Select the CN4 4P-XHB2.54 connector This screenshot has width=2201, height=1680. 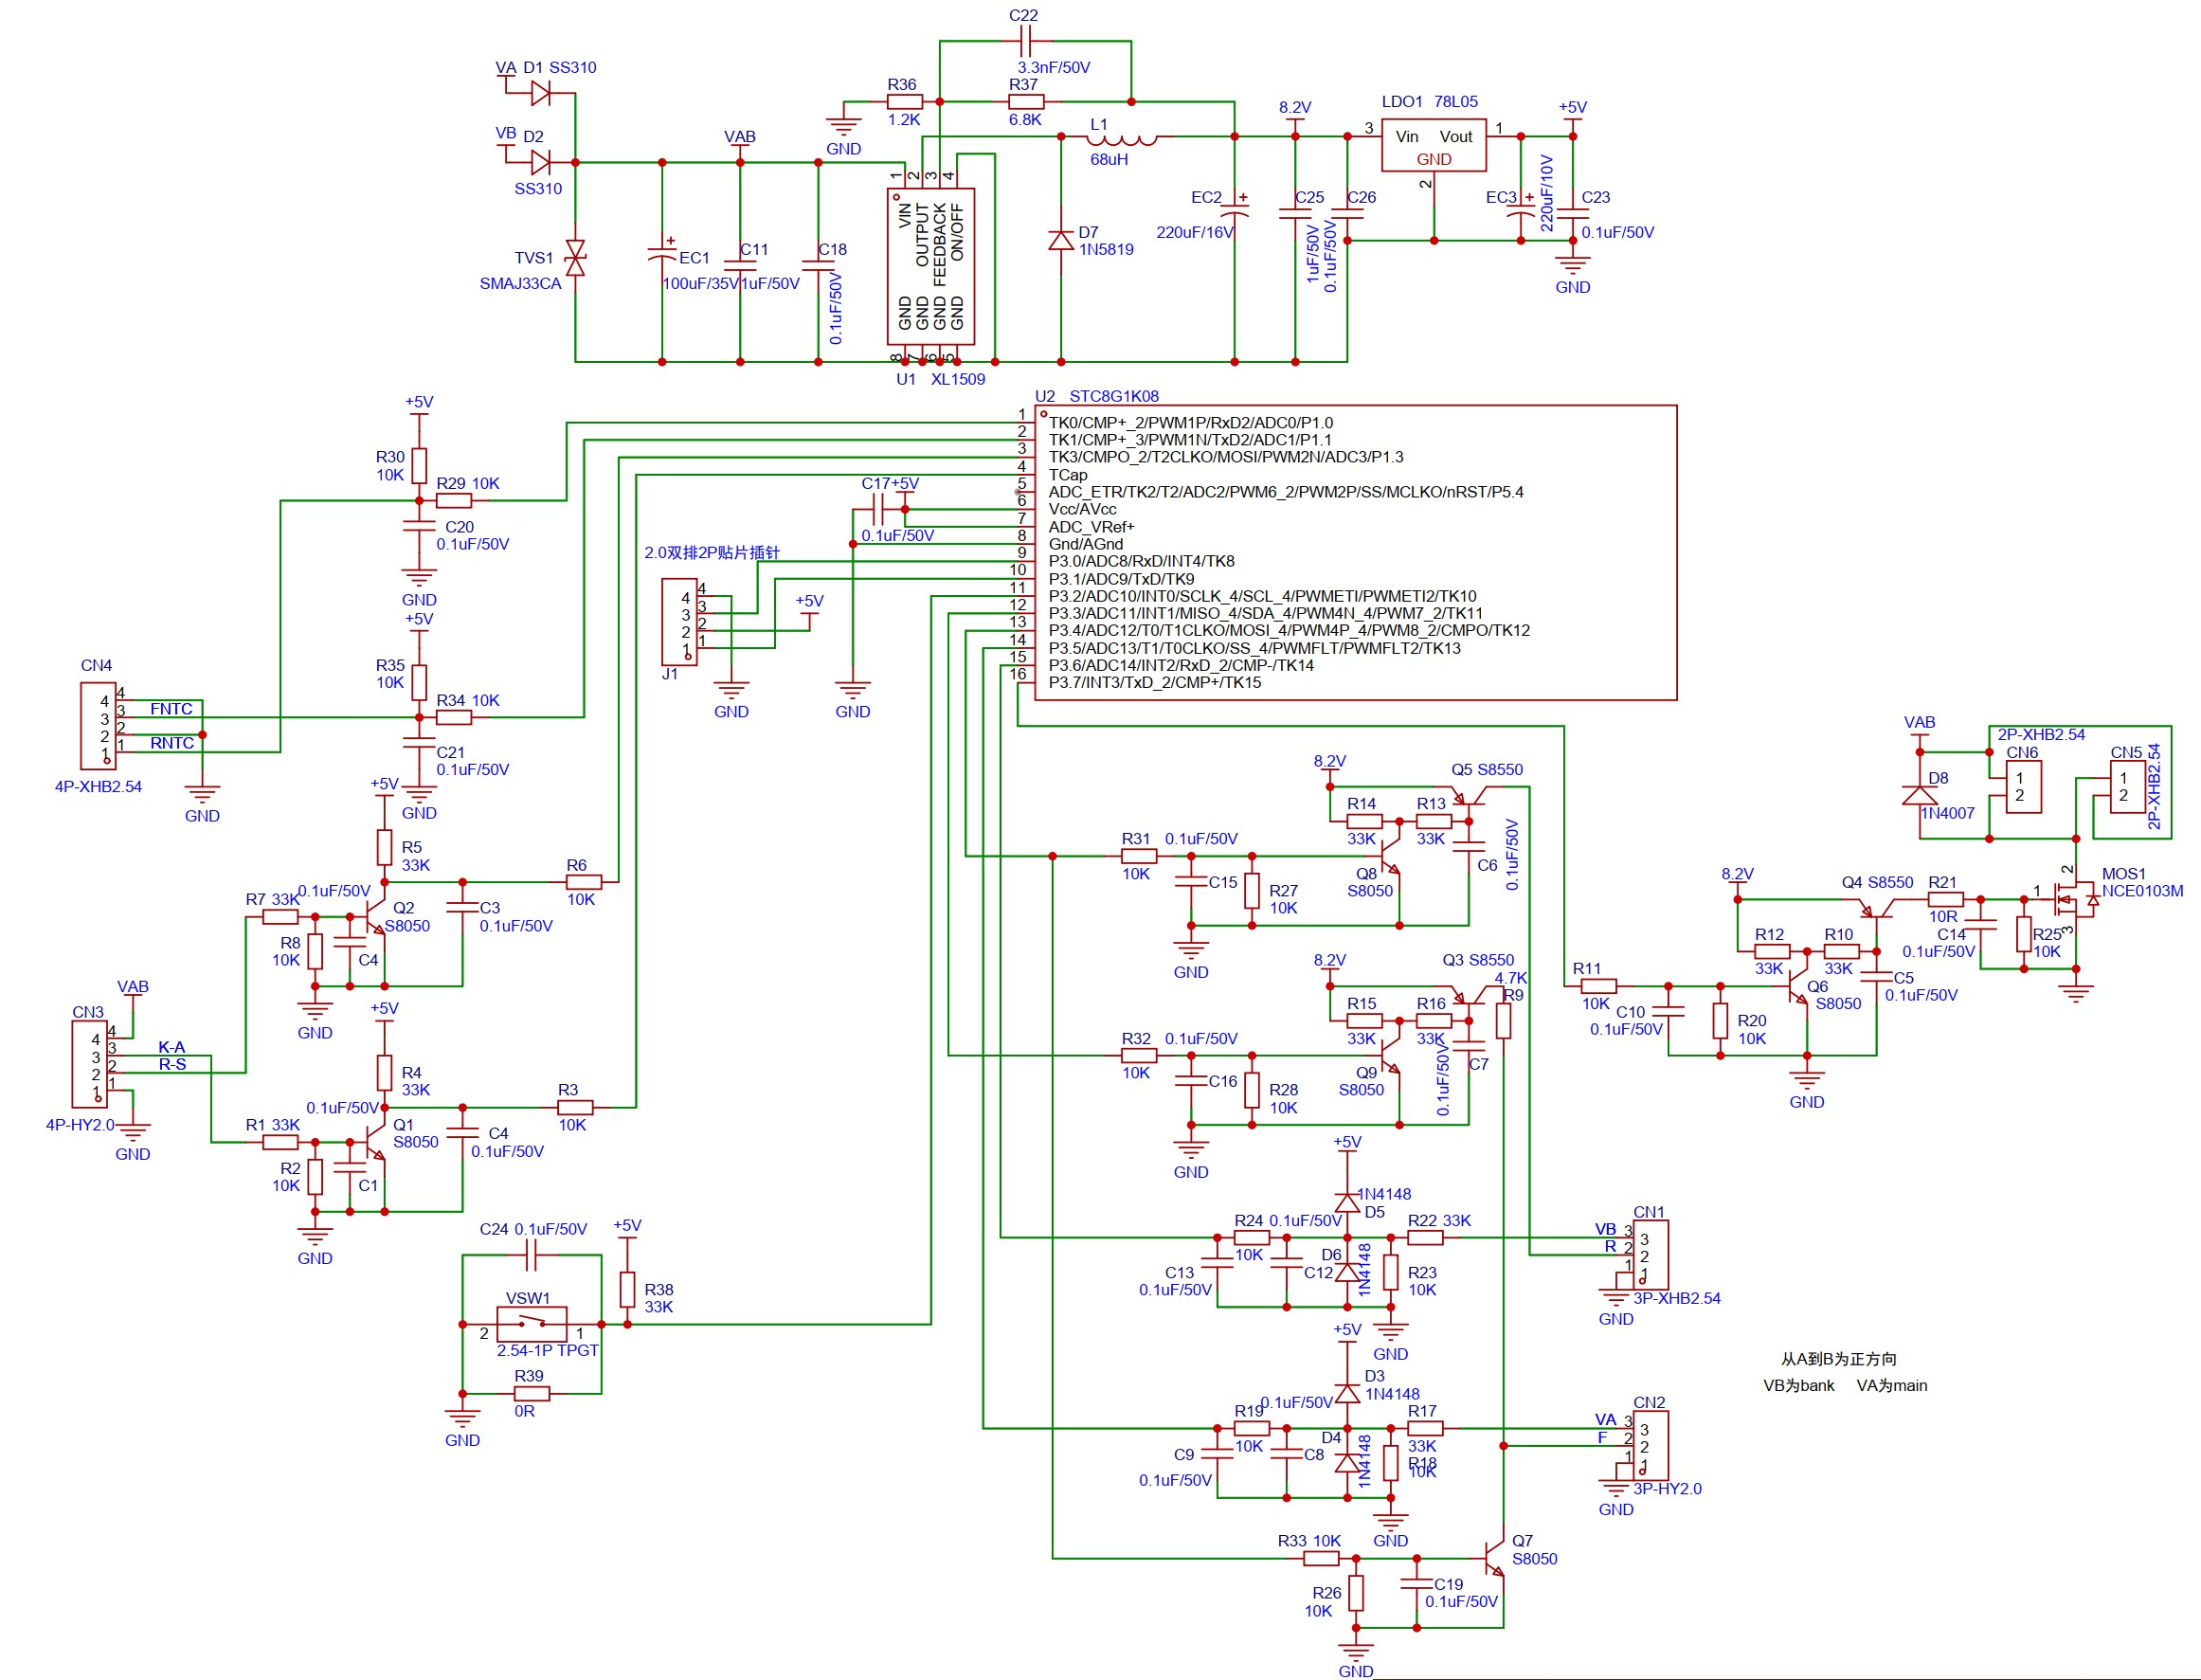point(97,725)
